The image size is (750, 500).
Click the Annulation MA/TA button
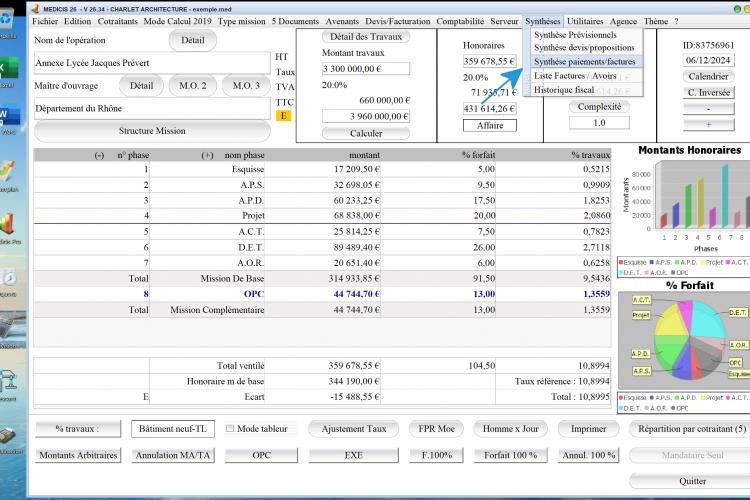coord(173,456)
